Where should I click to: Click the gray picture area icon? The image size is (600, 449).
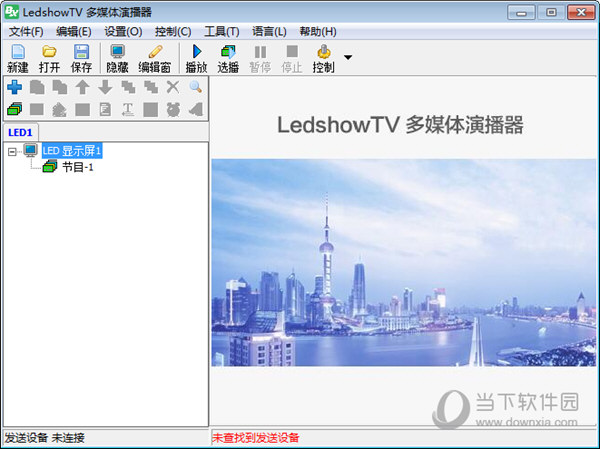point(59,110)
